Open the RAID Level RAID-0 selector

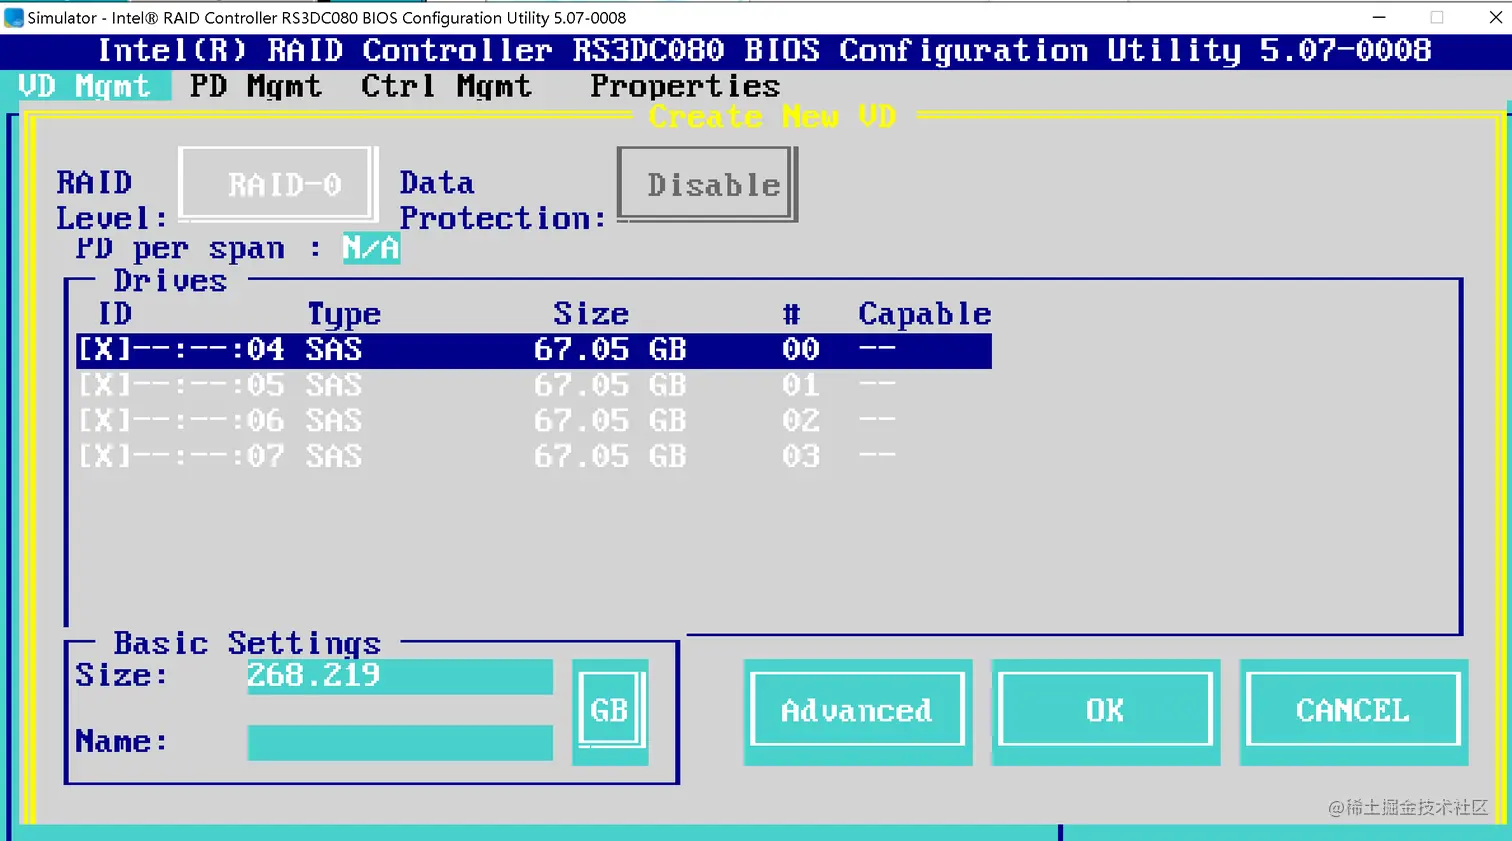(x=278, y=184)
